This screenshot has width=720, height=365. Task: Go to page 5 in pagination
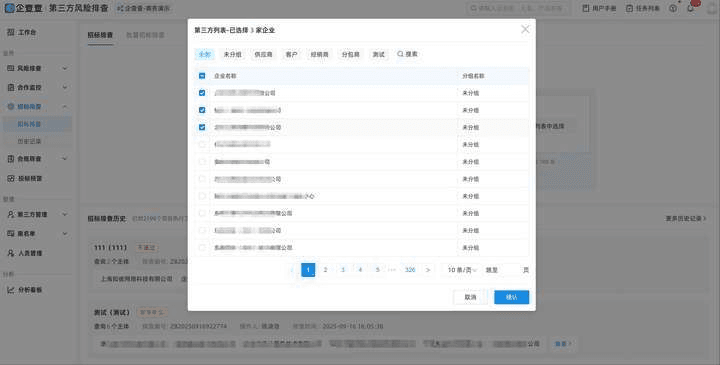coord(378,270)
